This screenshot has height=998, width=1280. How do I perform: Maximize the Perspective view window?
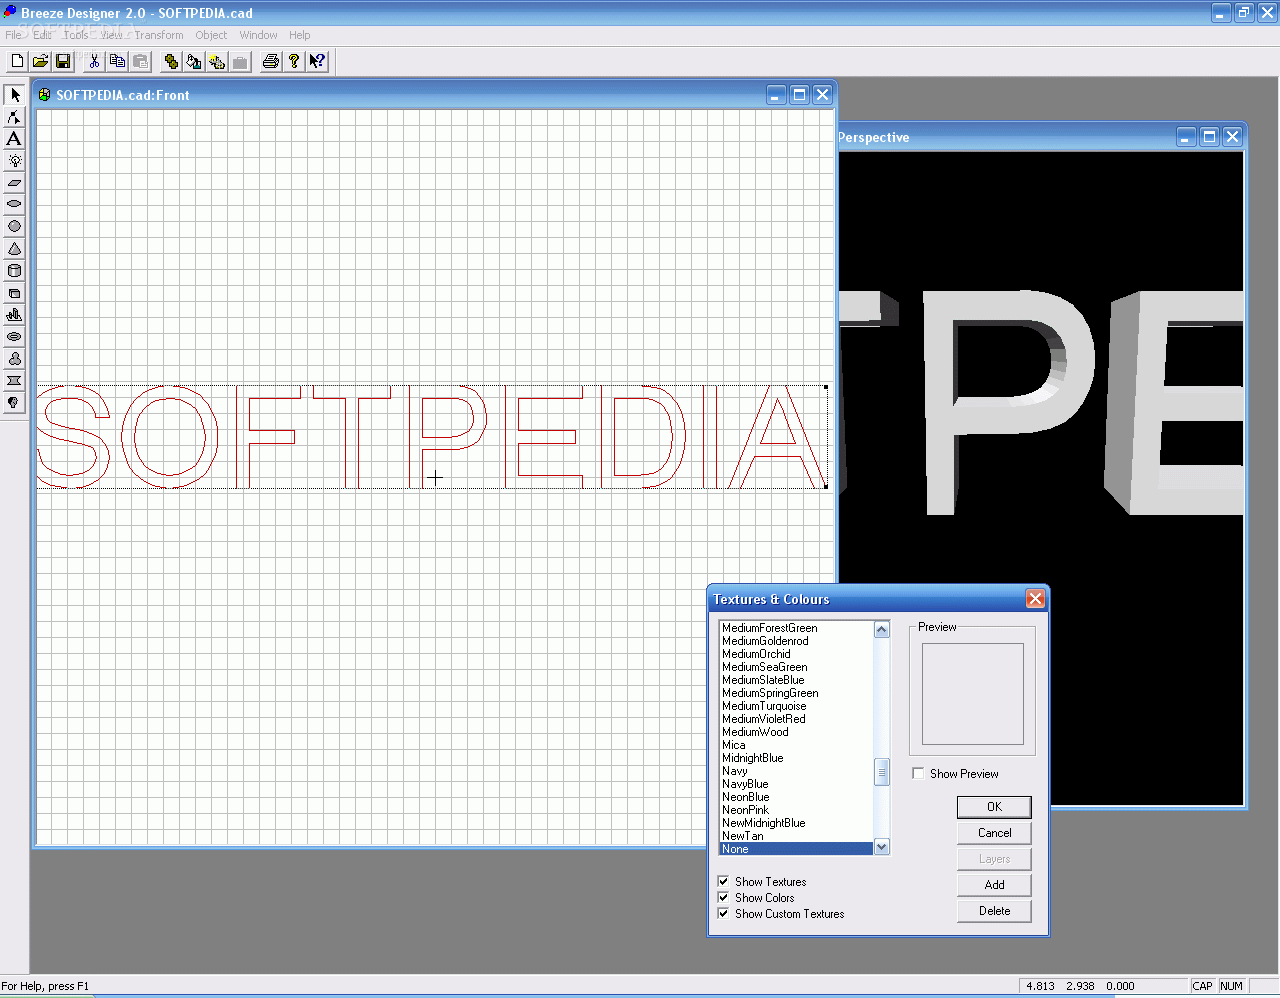pyautogui.click(x=1209, y=137)
